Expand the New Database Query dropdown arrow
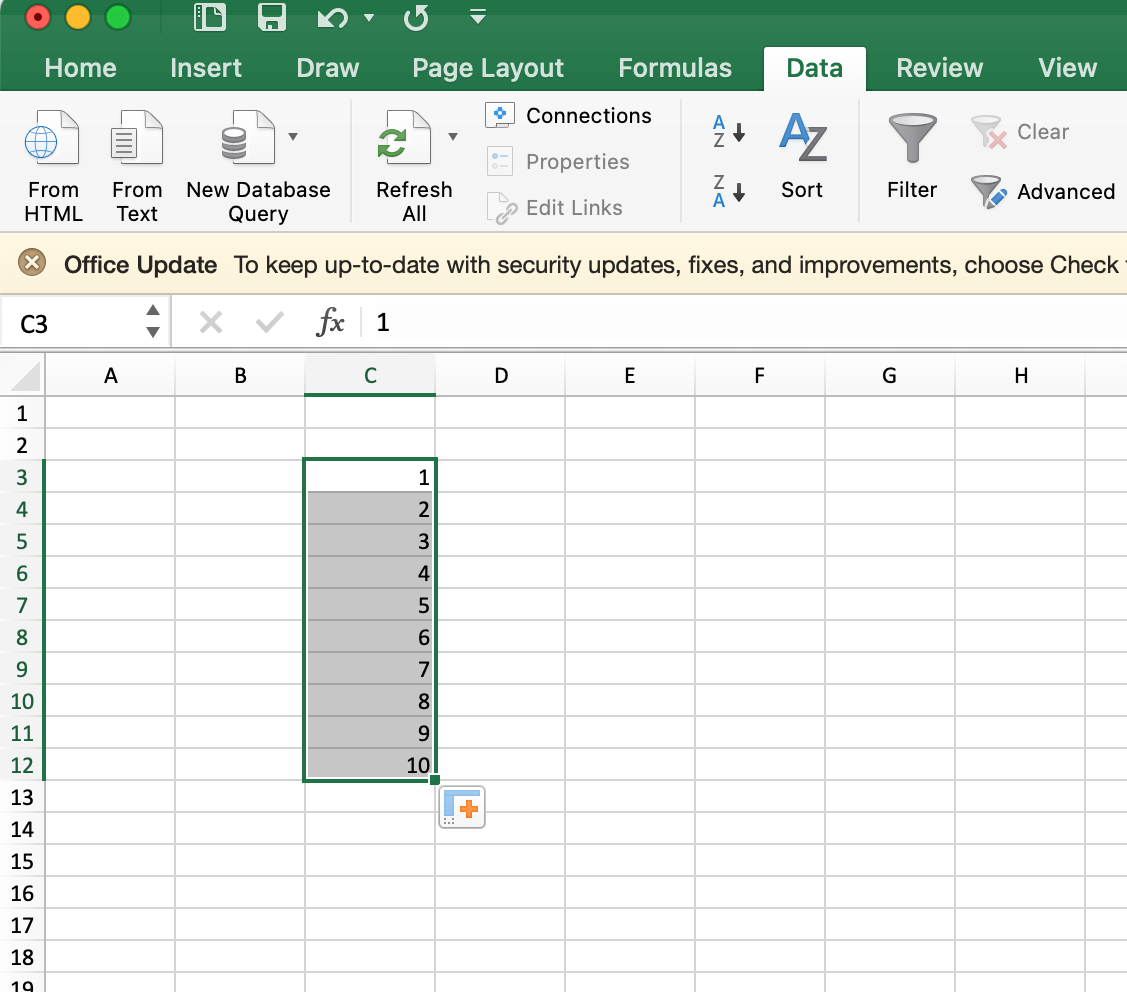This screenshot has height=992, width=1127. 293,137
